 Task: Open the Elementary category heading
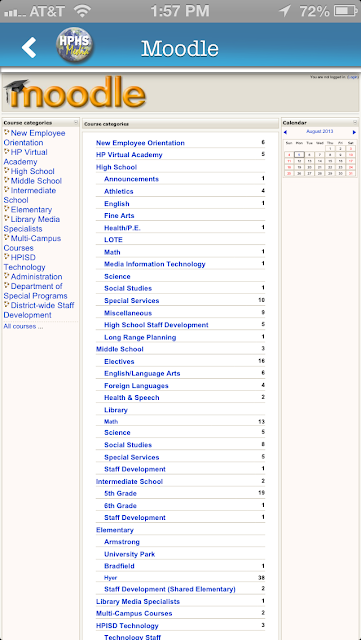point(115,530)
